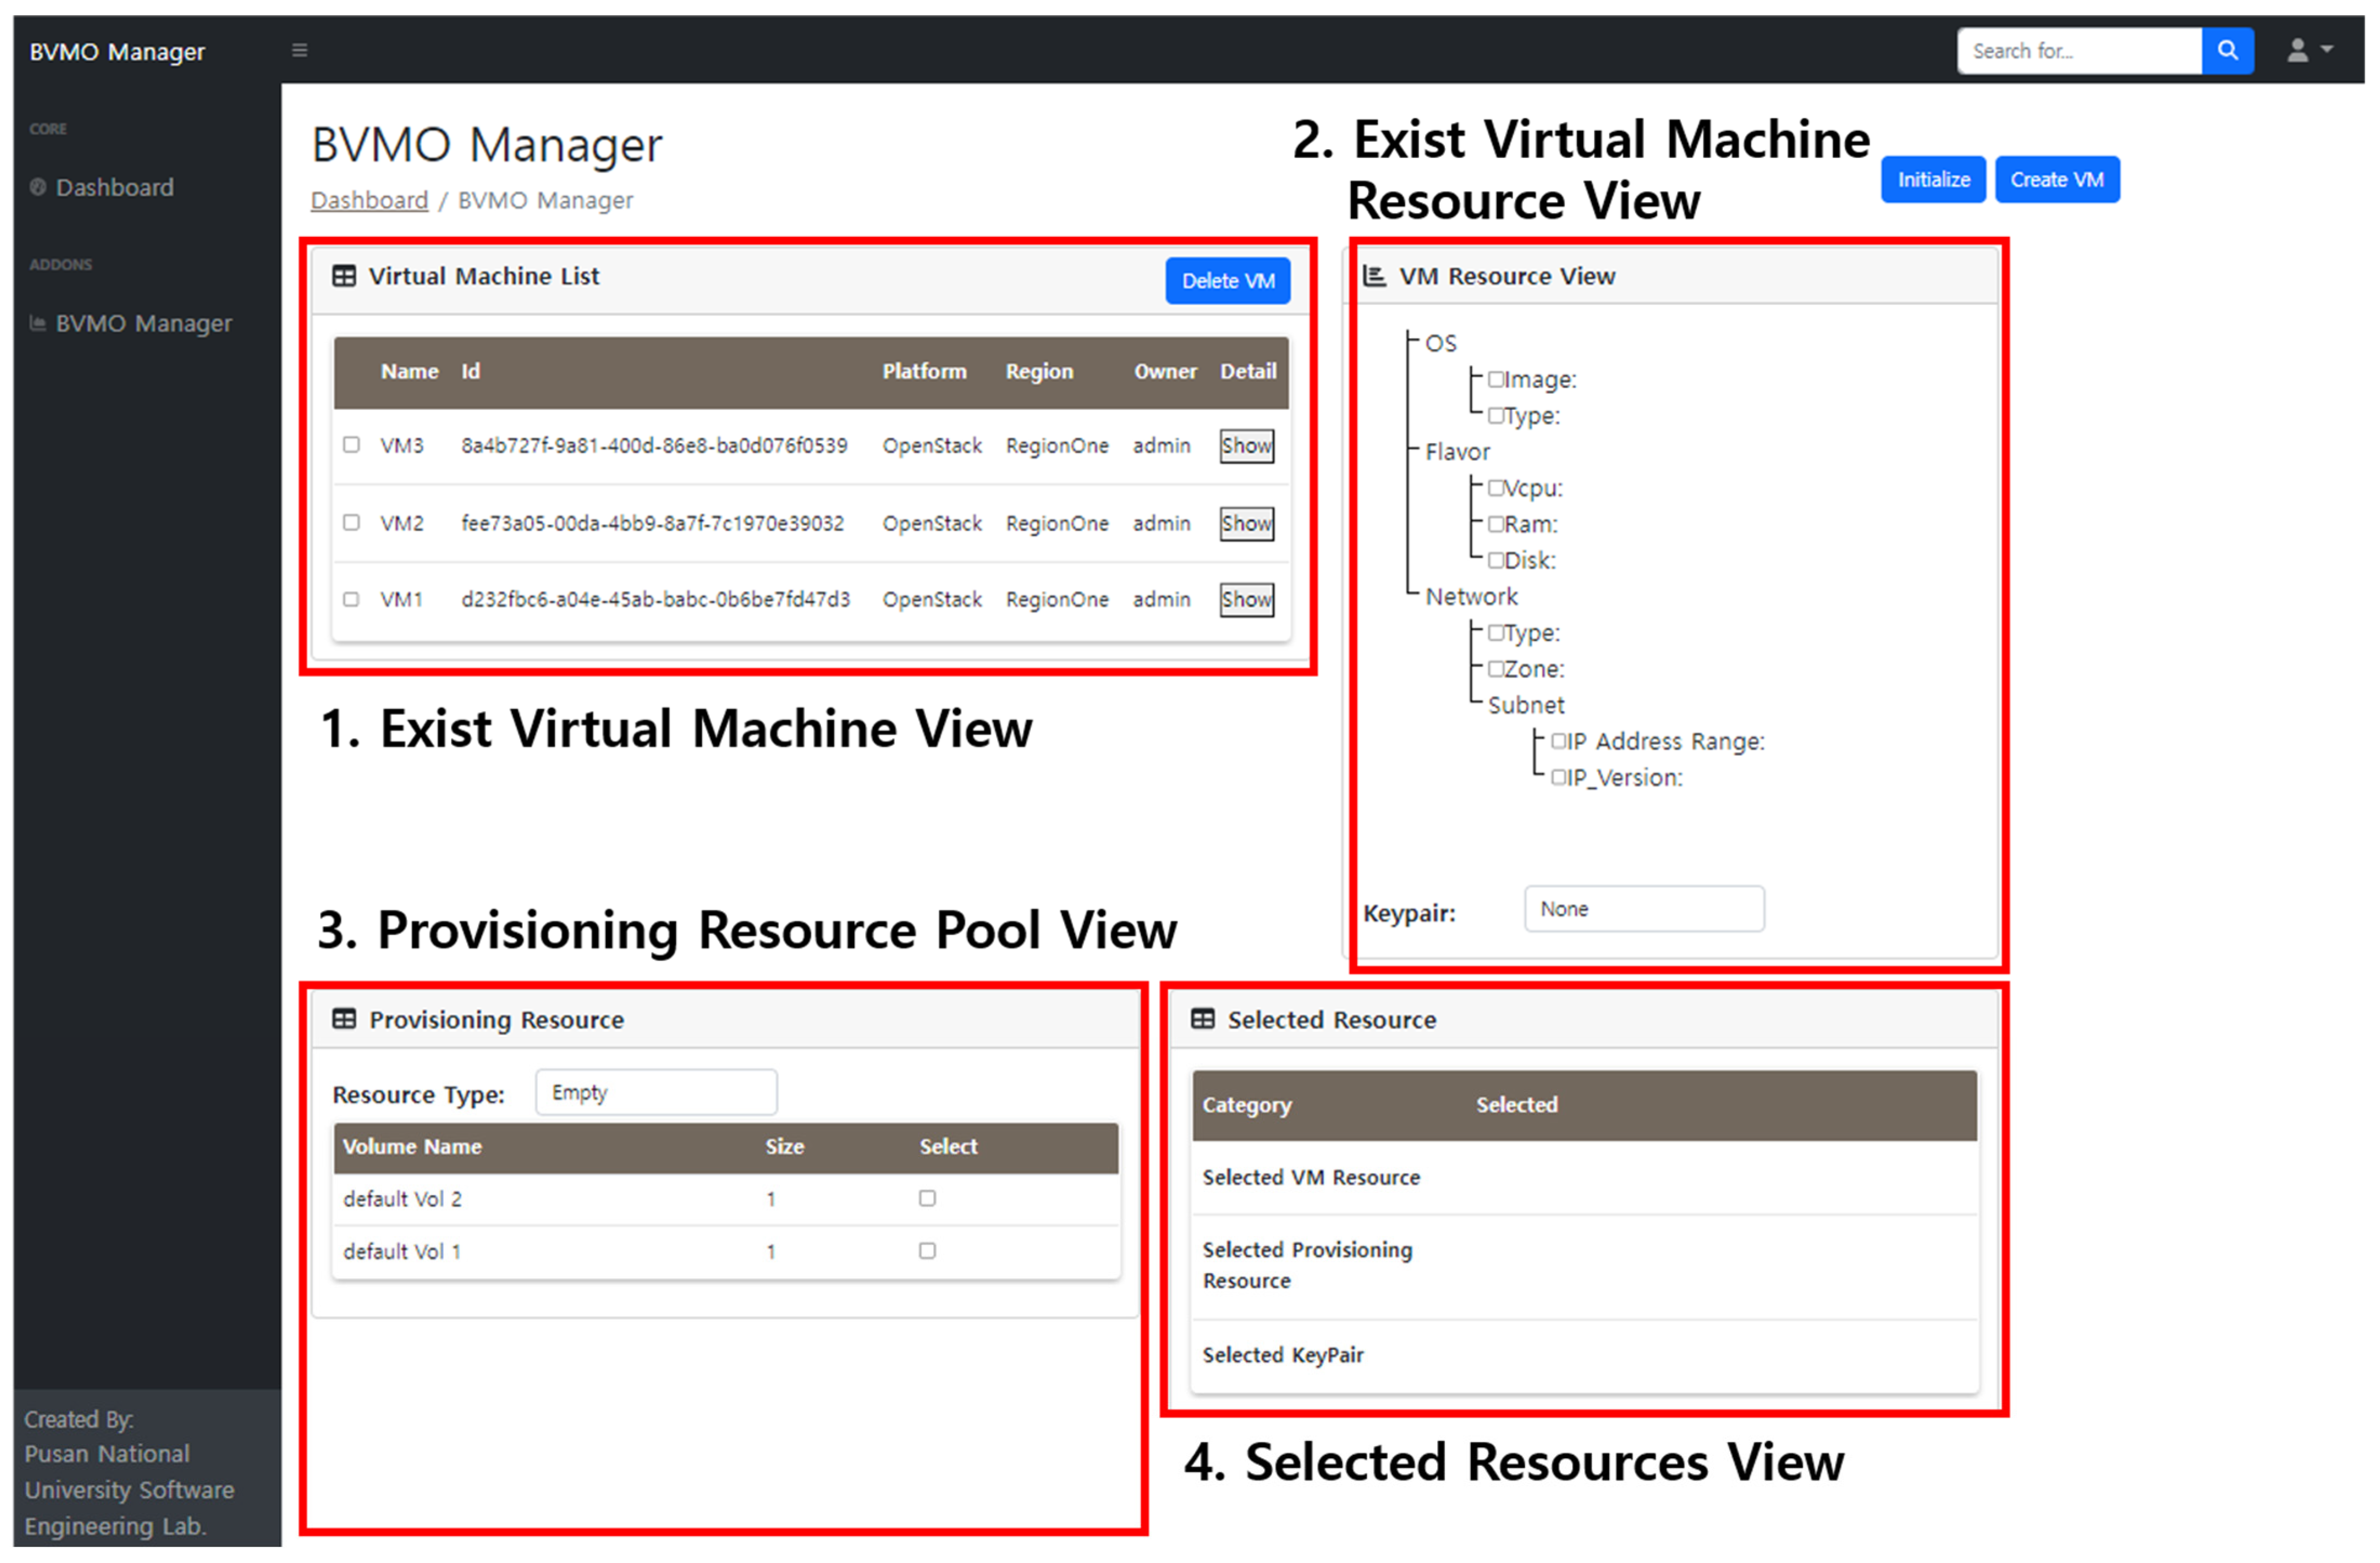
Task: Click the BVMO Manager chart sidebar icon
Action: 38,323
